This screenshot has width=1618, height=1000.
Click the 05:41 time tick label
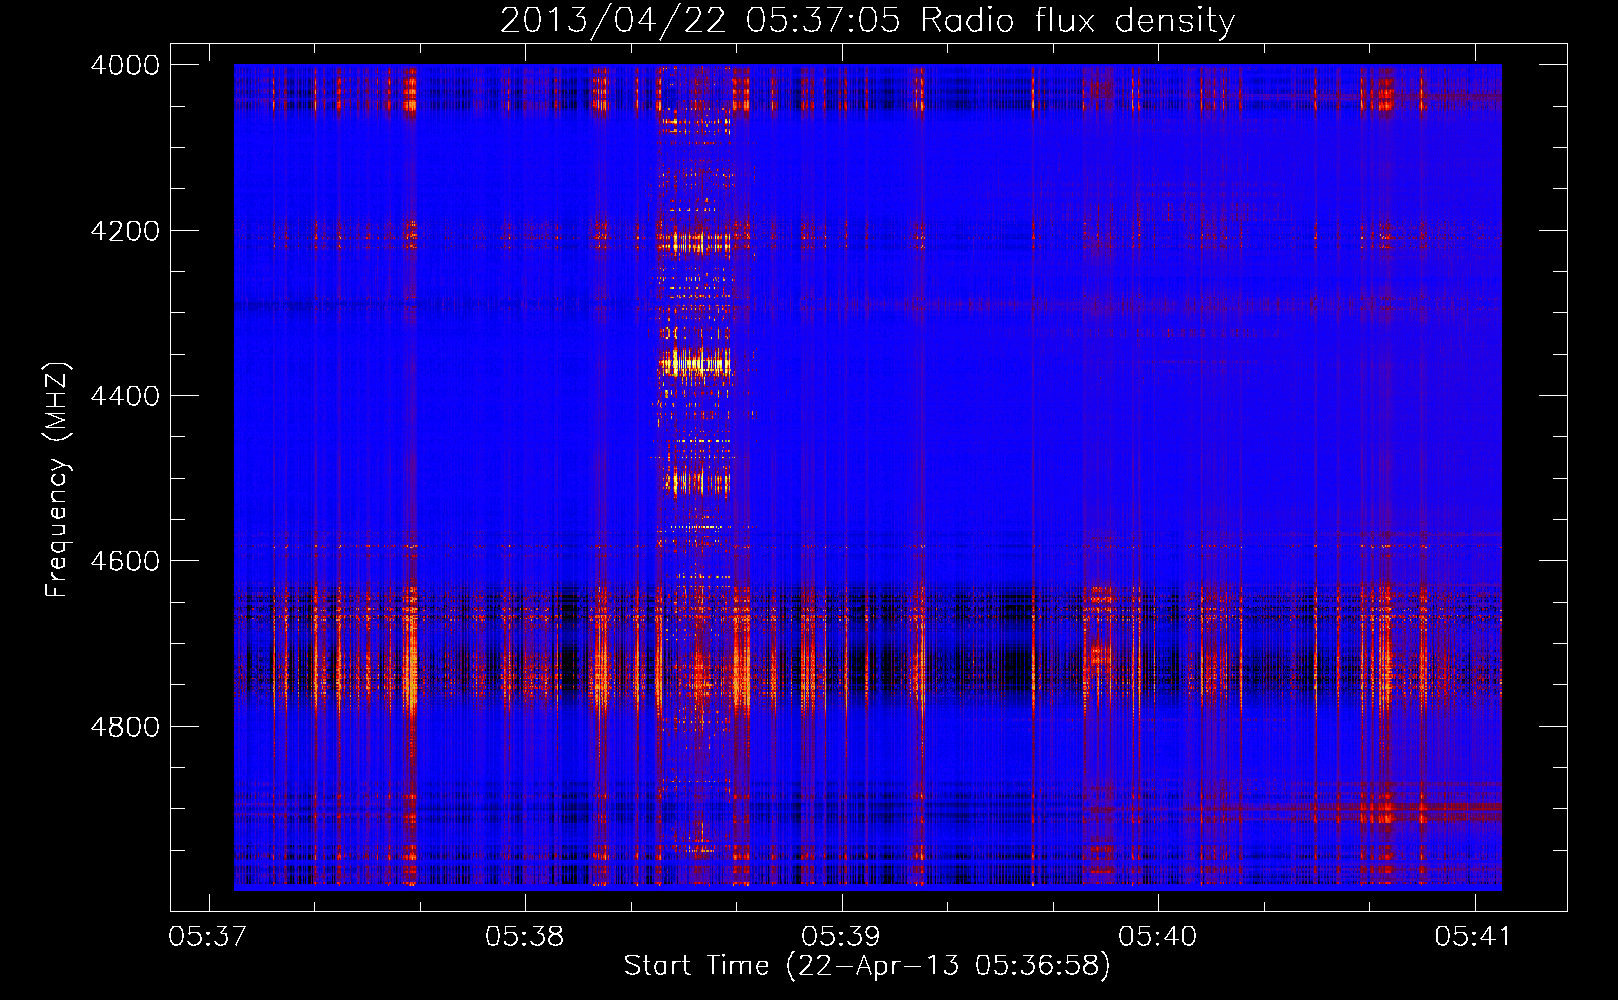click(x=1474, y=936)
